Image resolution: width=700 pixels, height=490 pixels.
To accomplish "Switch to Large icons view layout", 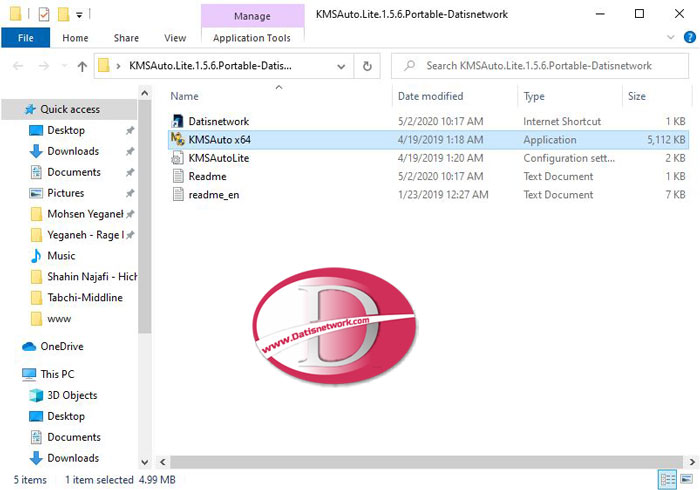I will coord(687,480).
